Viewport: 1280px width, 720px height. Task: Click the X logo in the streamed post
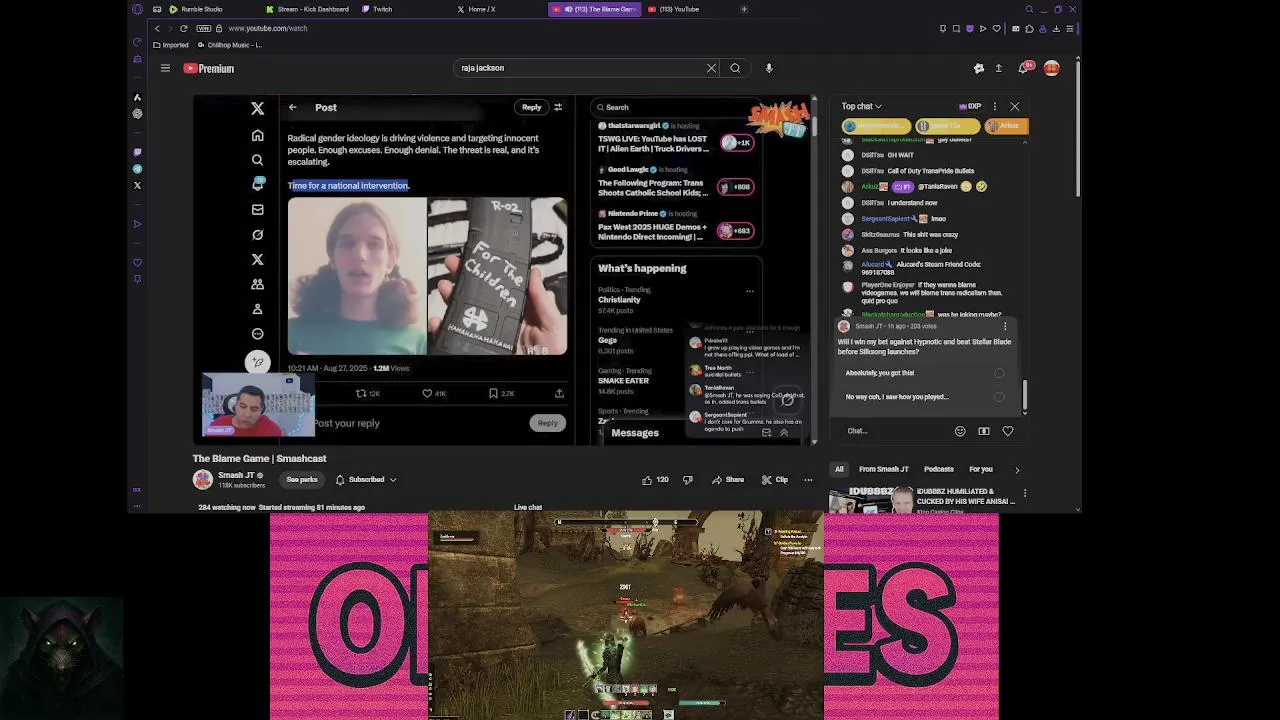(x=257, y=108)
